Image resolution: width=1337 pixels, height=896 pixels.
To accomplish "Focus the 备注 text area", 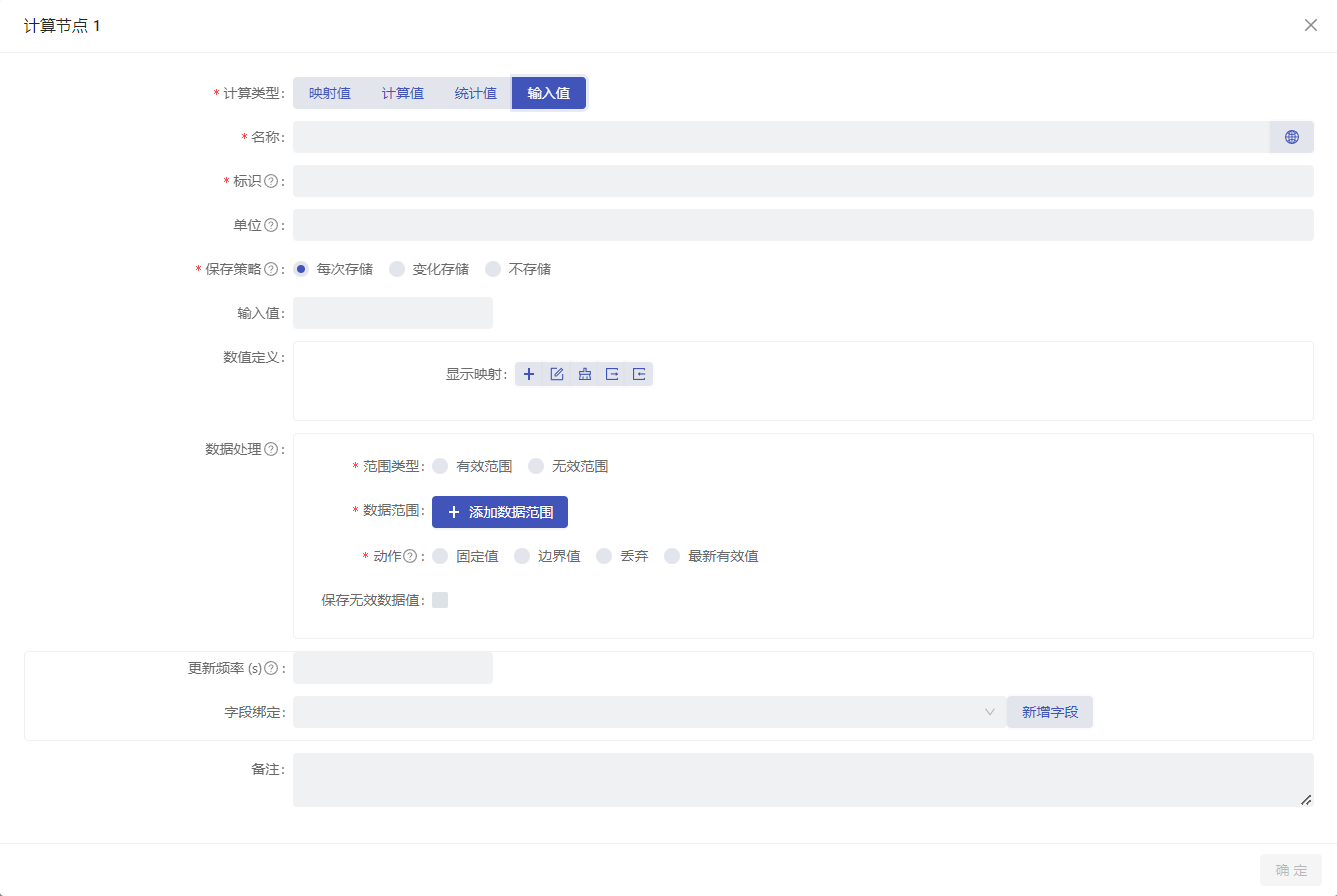I will (803, 780).
